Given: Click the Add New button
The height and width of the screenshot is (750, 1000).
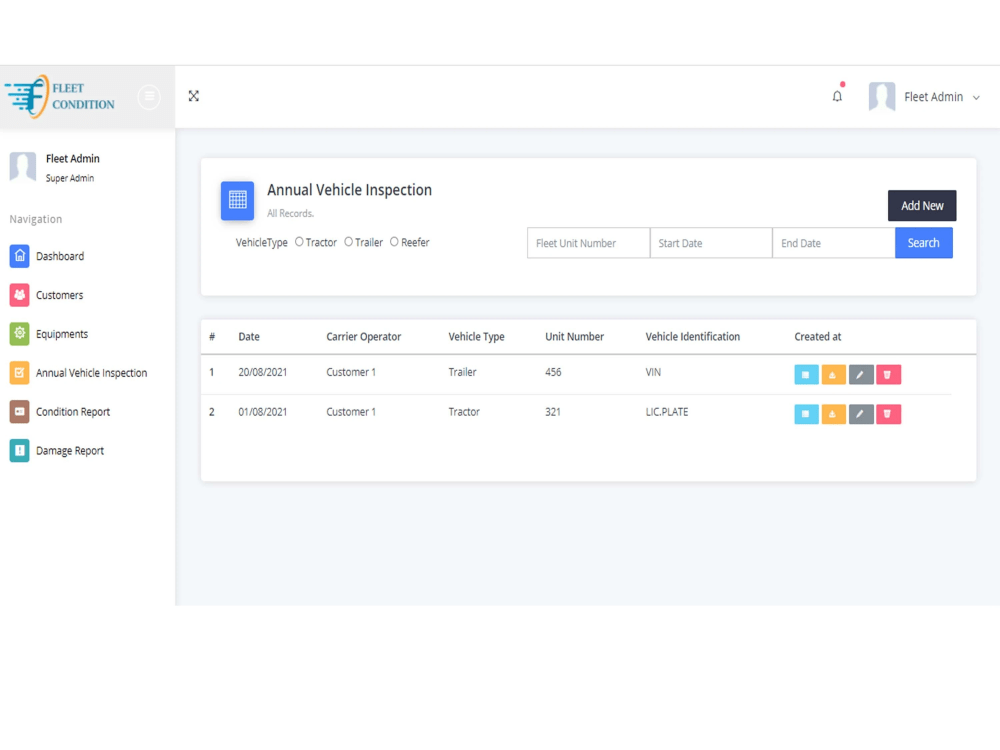Looking at the screenshot, I should [x=921, y=205].
